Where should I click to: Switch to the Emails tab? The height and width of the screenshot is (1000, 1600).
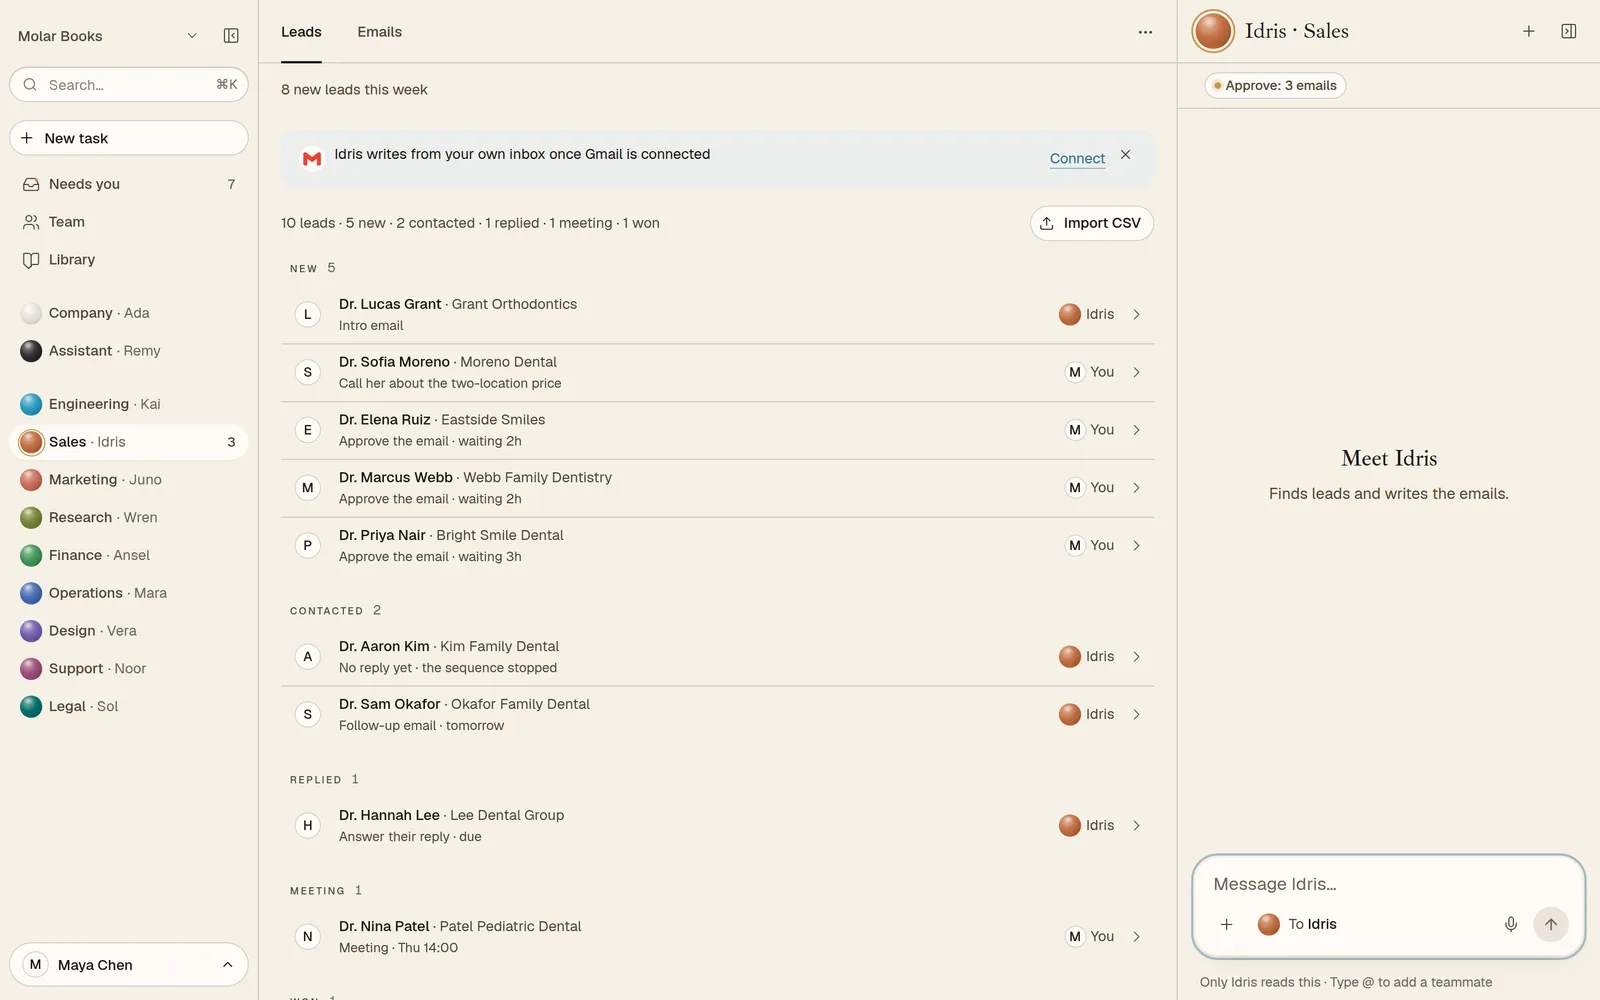pos(380,32)
